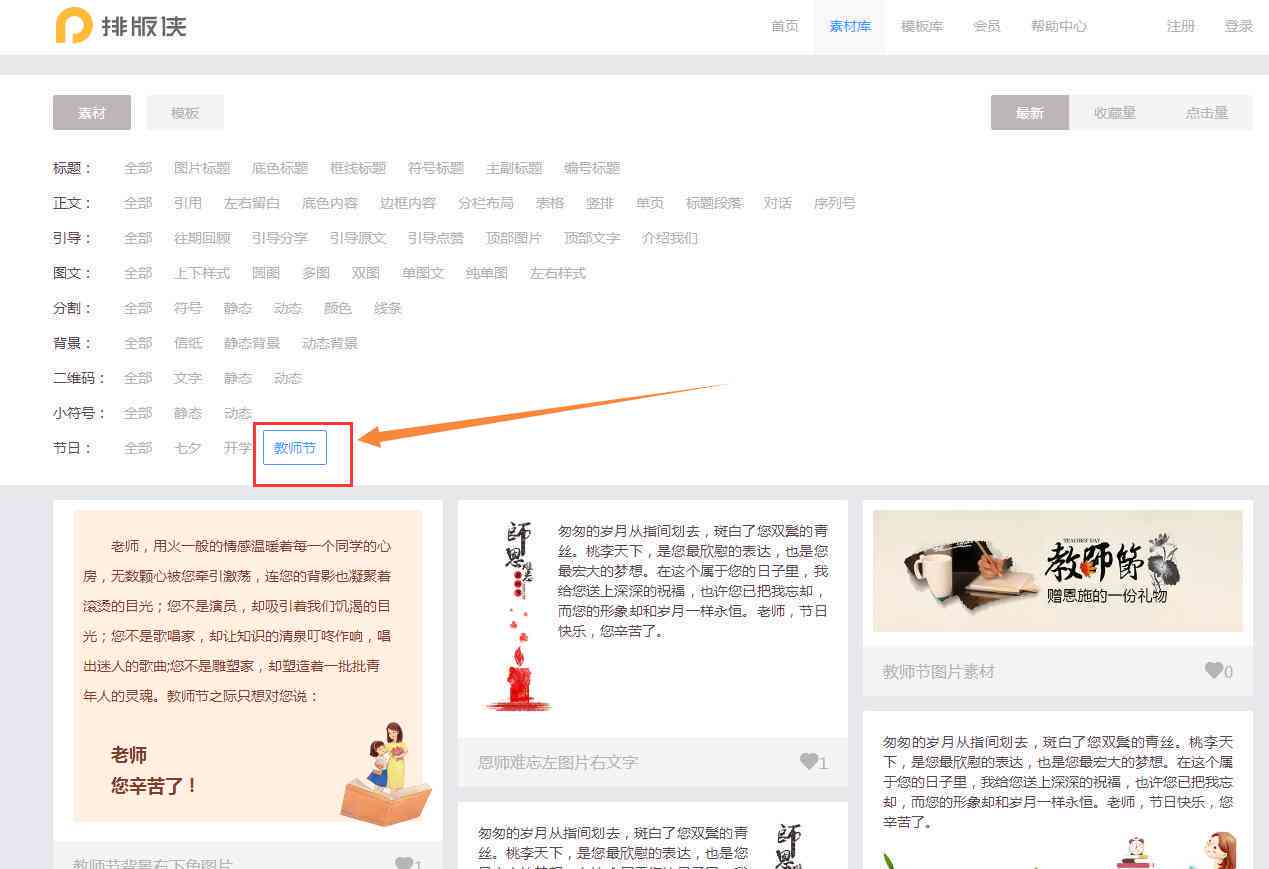Filter by 主副标题
This screenshot has width=1269, height=869.
(514, 168)
